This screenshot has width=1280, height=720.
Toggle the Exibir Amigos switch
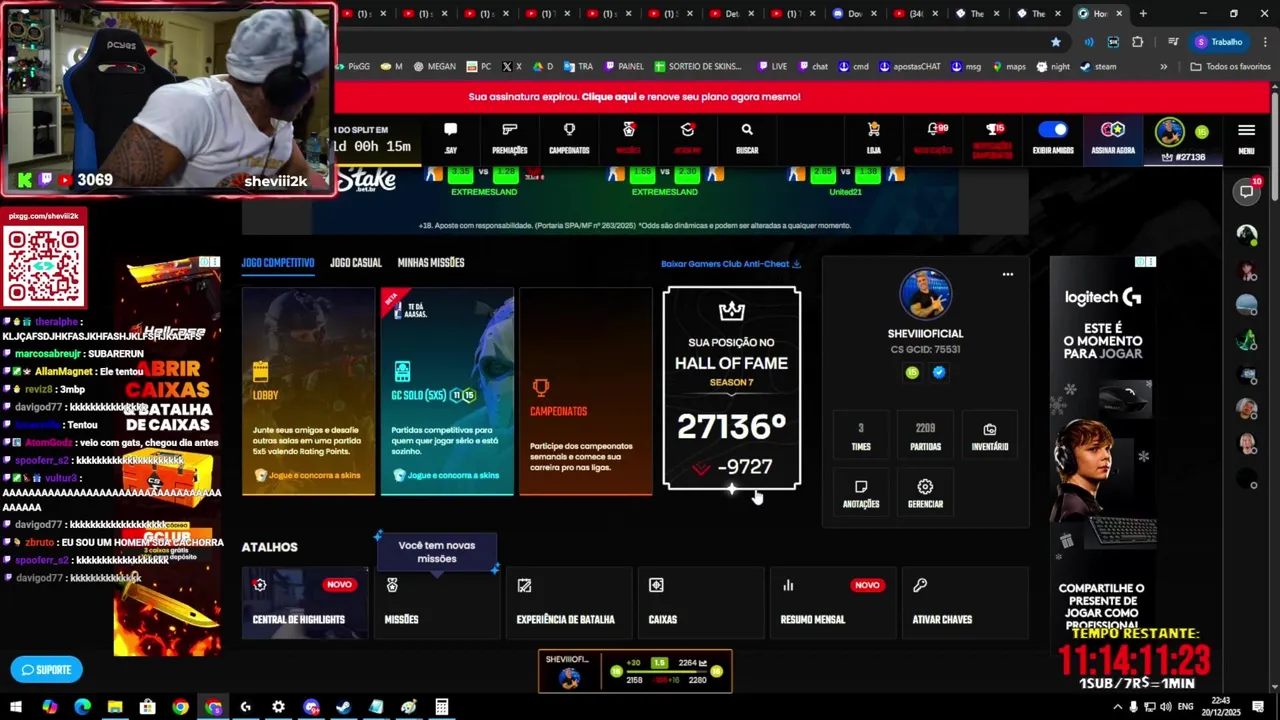point(1053,130)
